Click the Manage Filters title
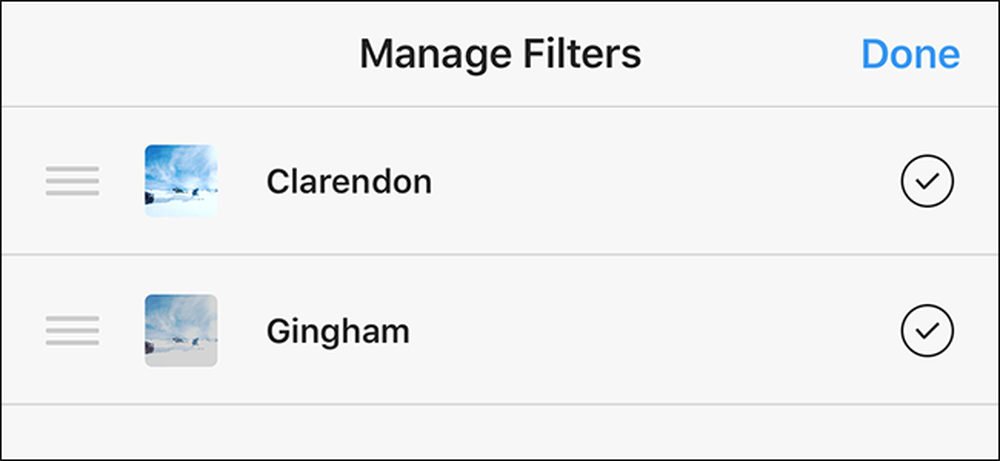The height and width of the screenshot is (461, 1000). [501, 54]
